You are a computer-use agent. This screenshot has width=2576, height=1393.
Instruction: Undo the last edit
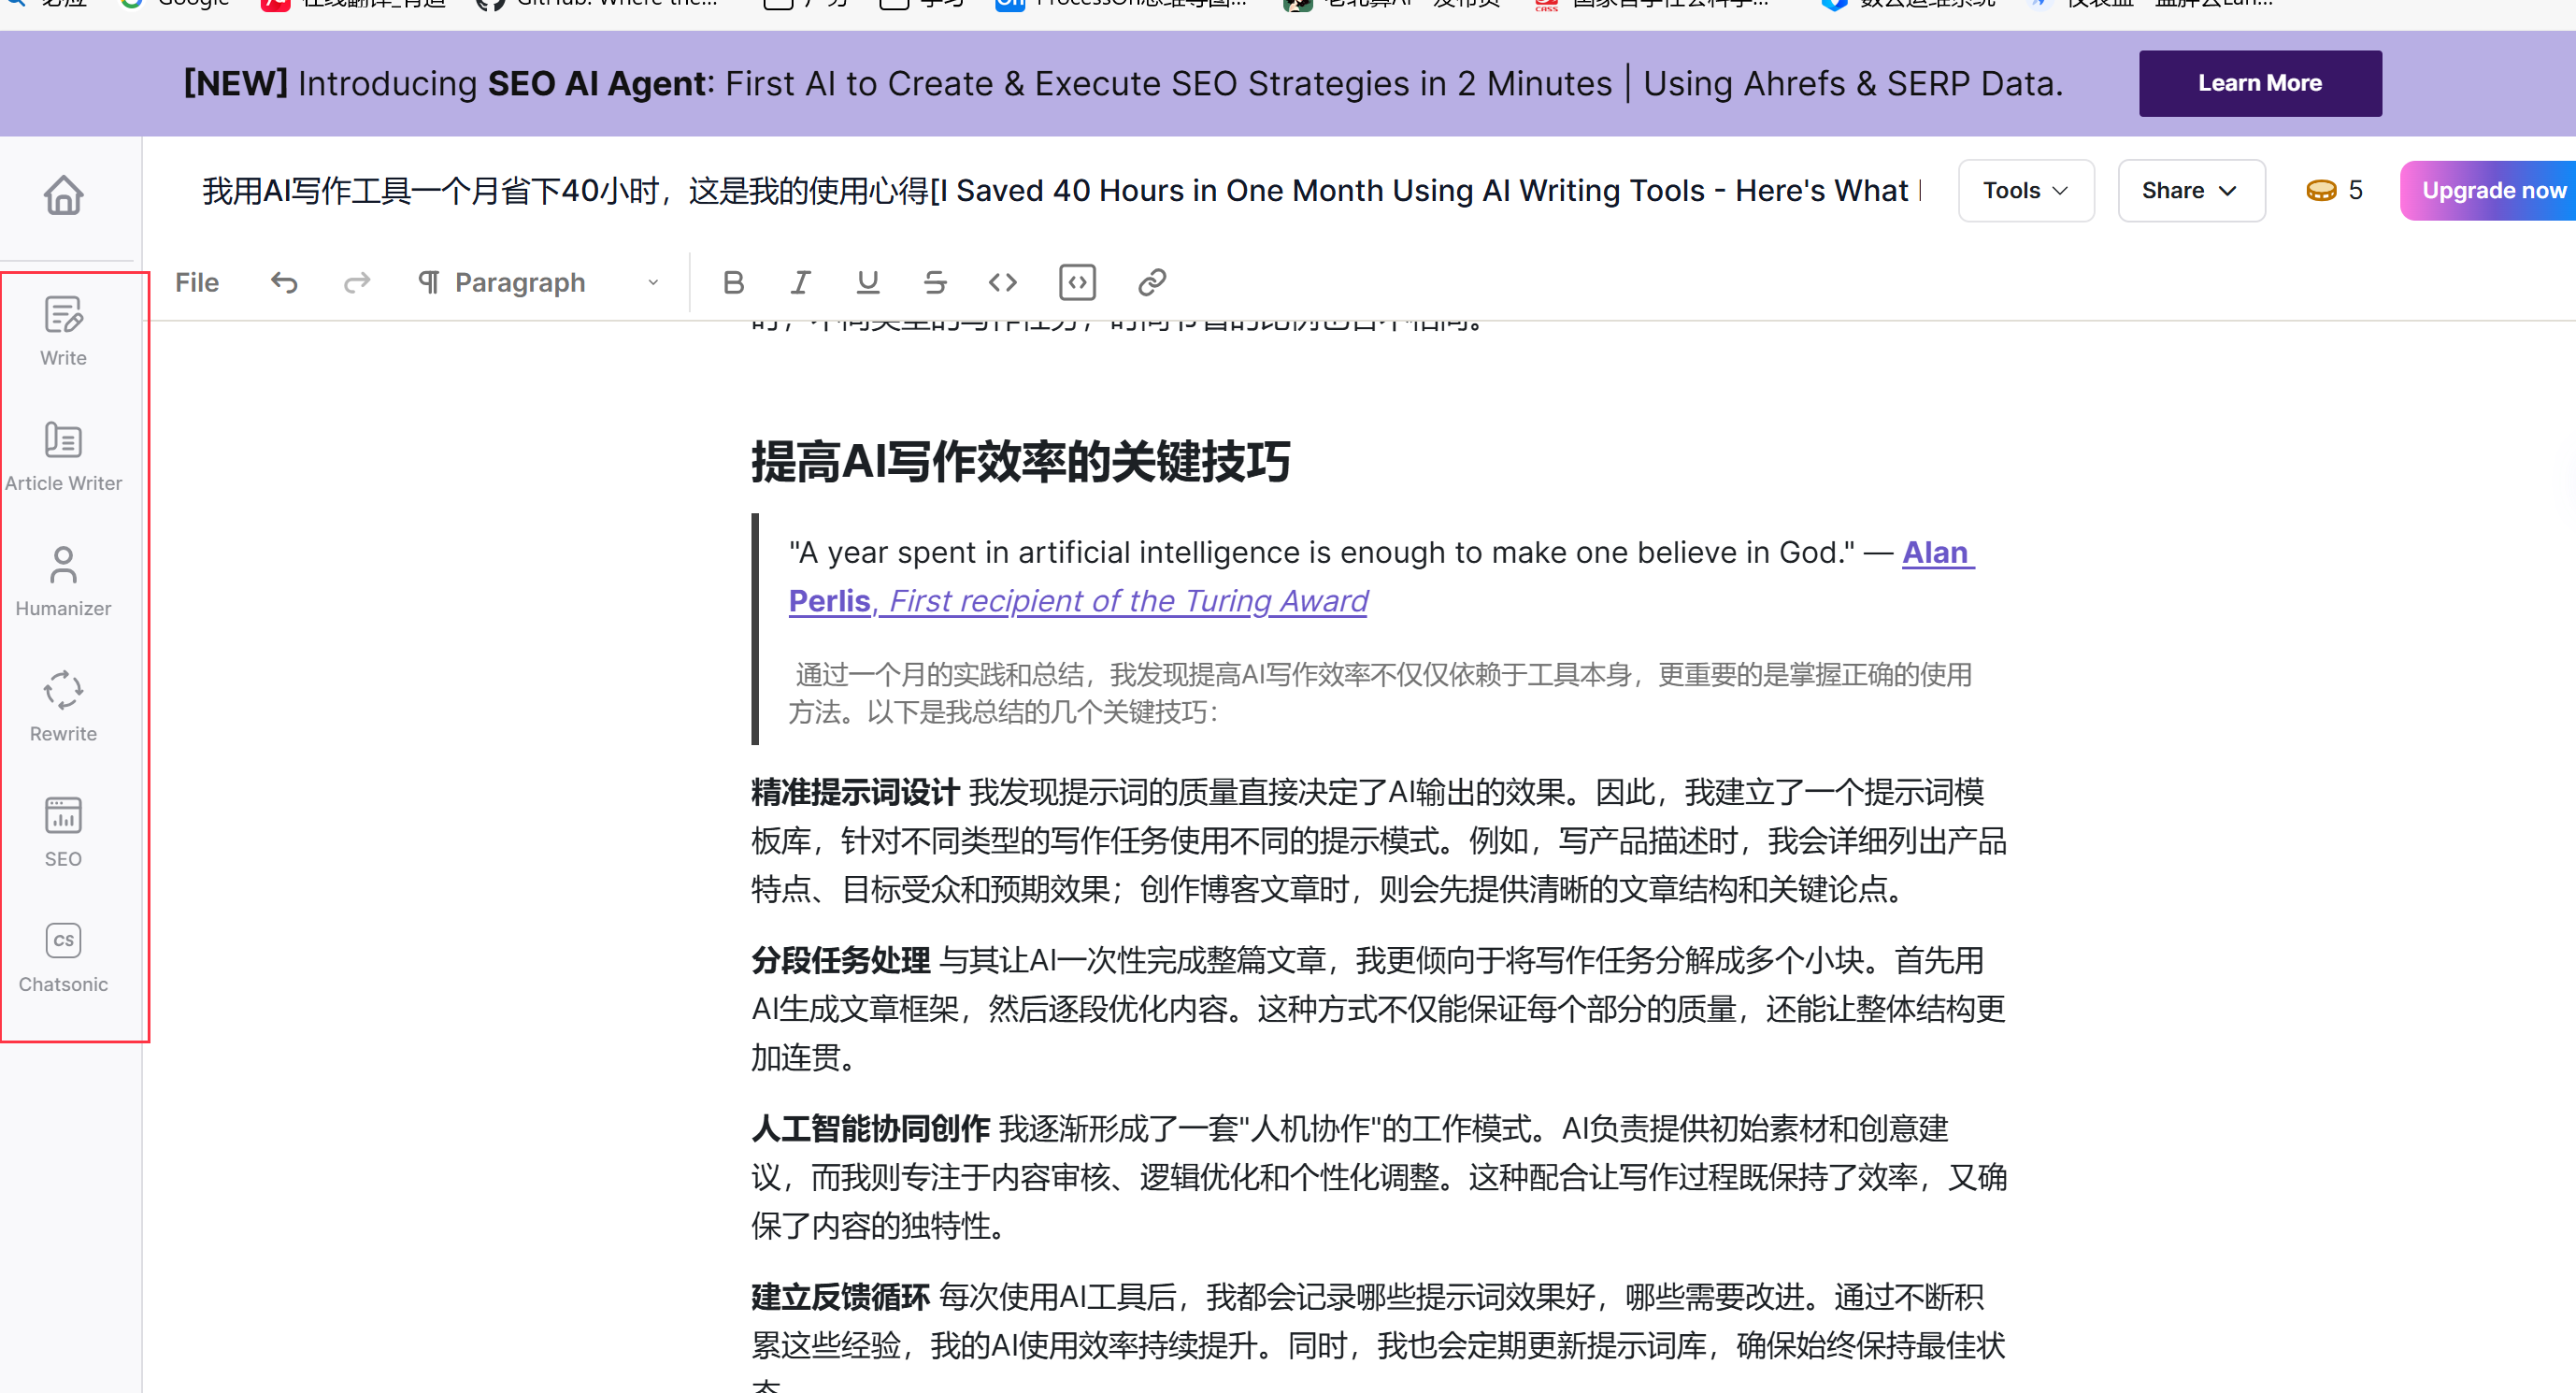tap(285, 282)
